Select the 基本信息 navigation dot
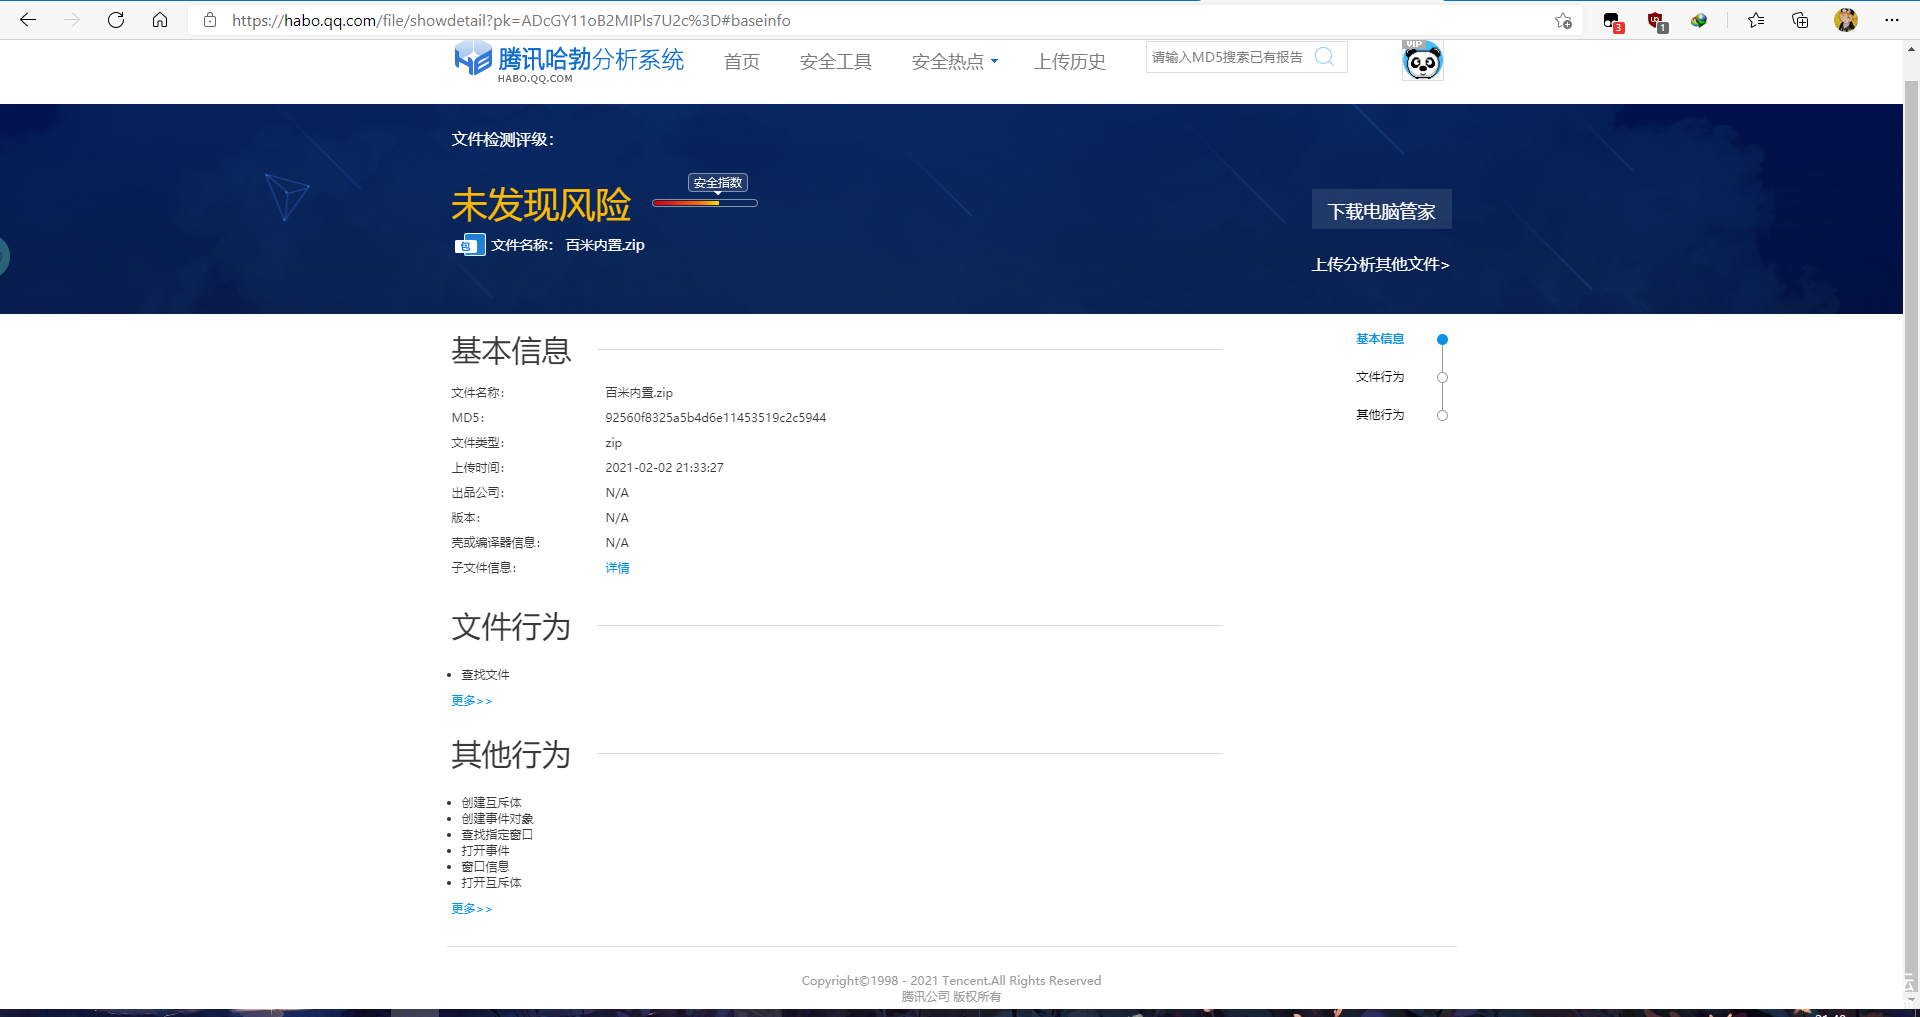 [x=1442, y=340]
